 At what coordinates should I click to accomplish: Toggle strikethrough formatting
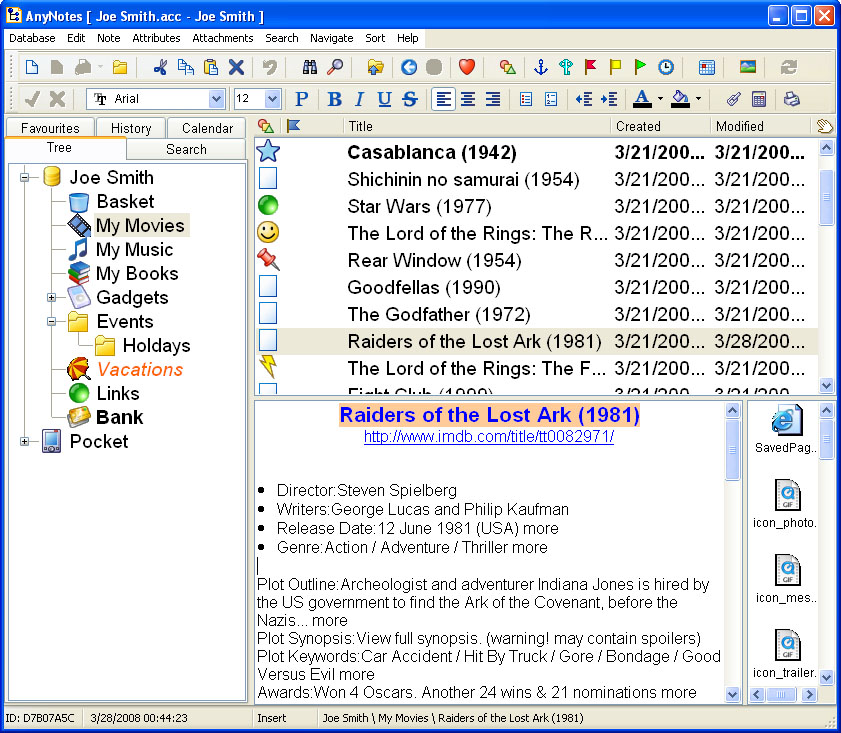point(409,99)
